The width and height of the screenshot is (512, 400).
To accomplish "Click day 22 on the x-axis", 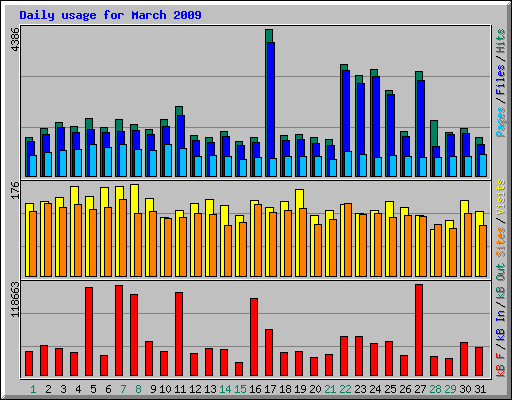I will (345, 389).
